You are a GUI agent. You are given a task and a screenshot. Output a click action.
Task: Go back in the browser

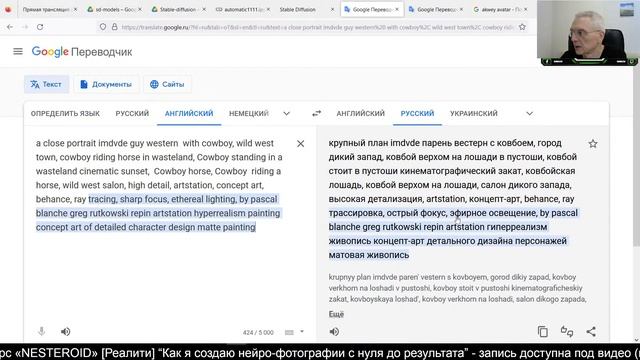10,27
